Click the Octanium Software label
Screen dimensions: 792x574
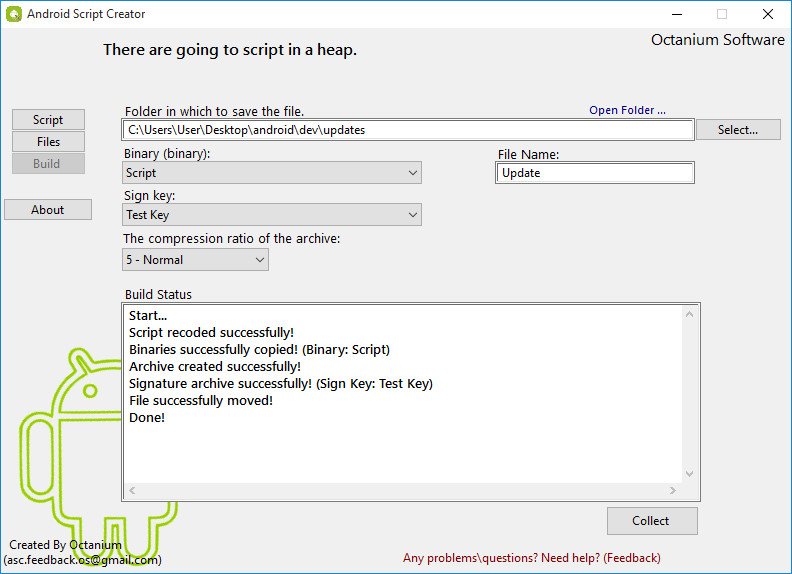[718, 39]
